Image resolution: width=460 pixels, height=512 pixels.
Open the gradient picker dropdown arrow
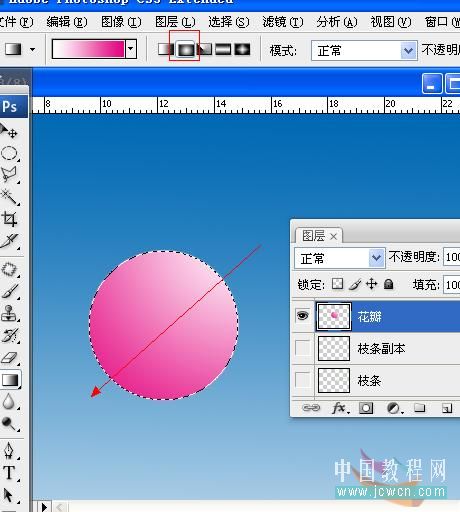click(x=131, y=49)
